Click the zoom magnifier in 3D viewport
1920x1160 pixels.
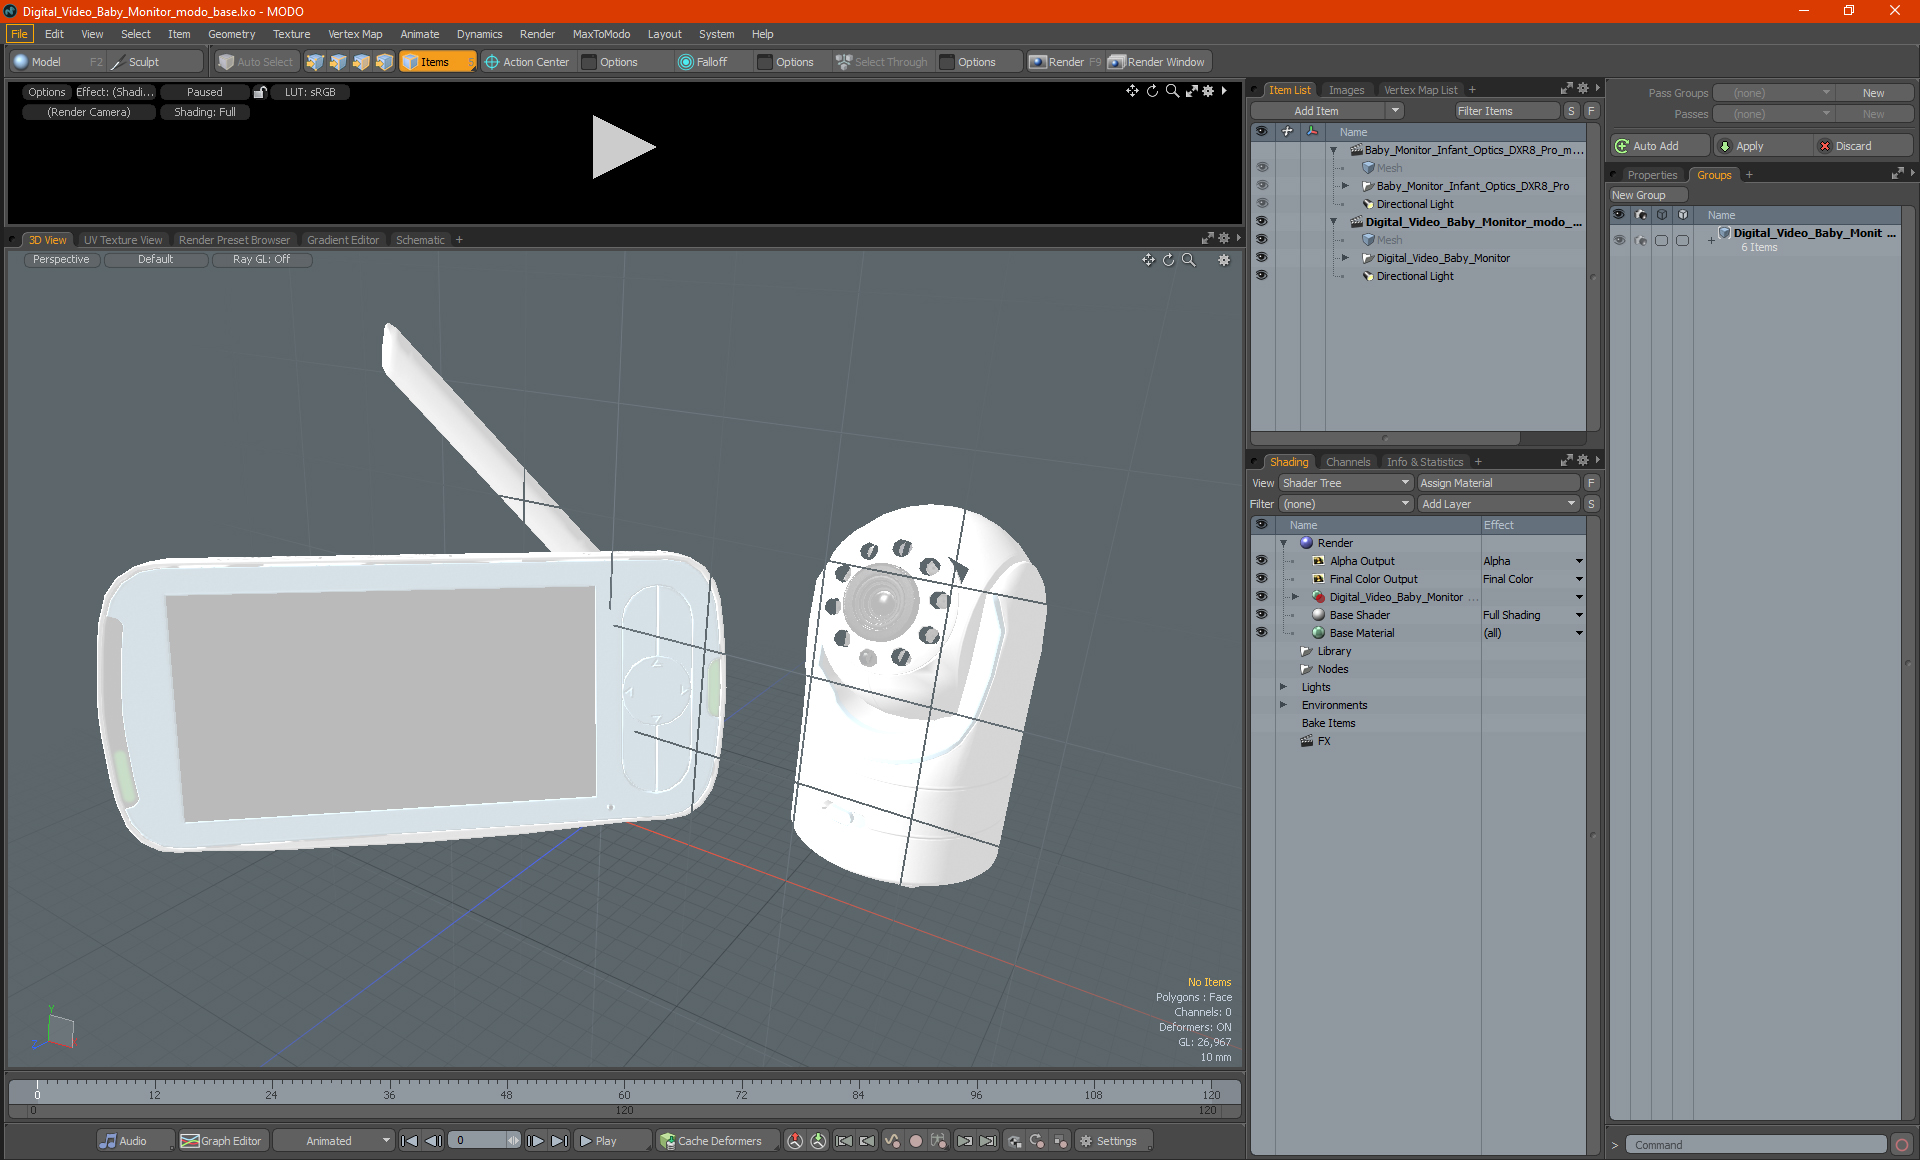pos(1188,260)
